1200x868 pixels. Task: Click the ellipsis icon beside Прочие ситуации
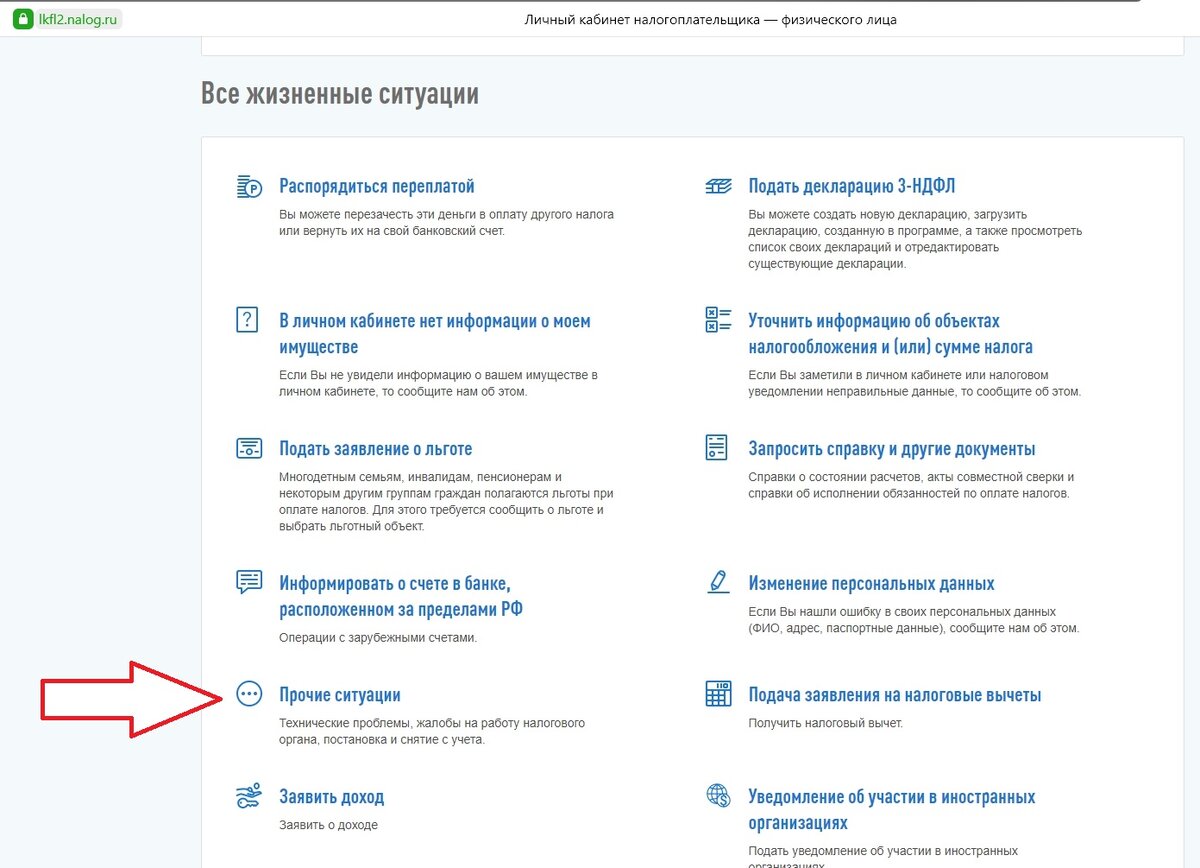(x=248, y=694)
